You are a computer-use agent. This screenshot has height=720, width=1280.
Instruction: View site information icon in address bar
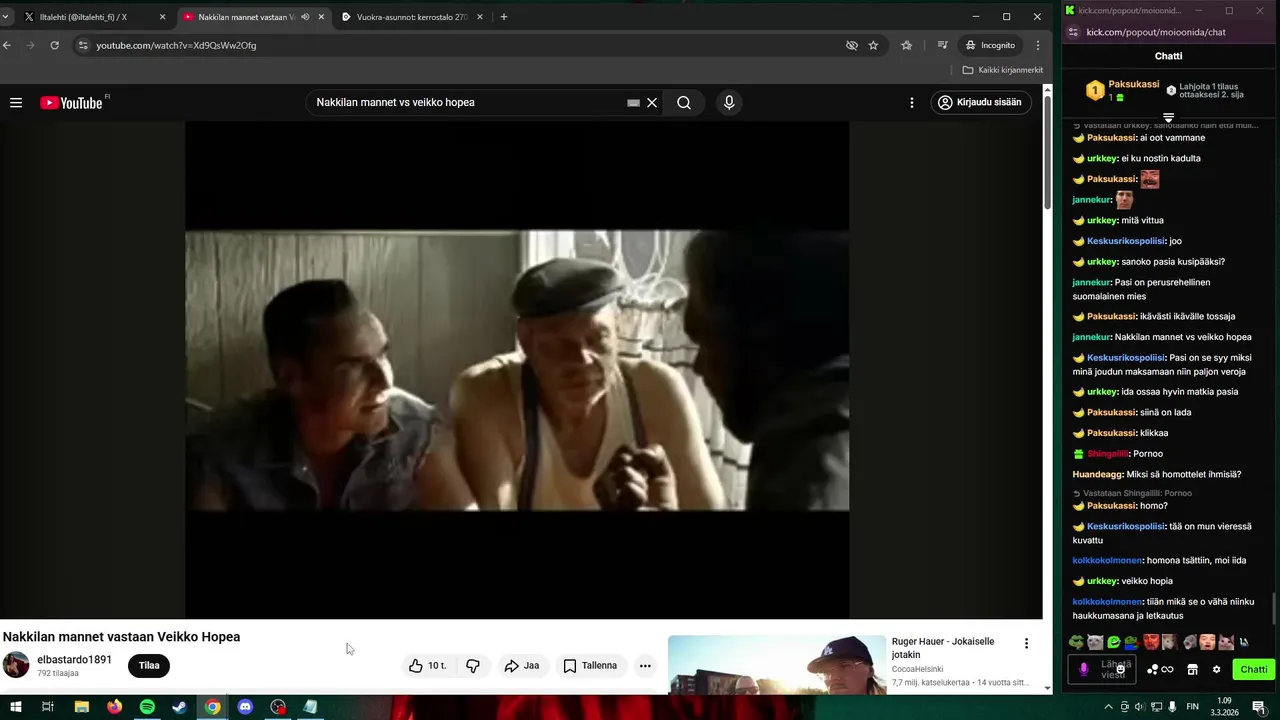click(83, 45)
